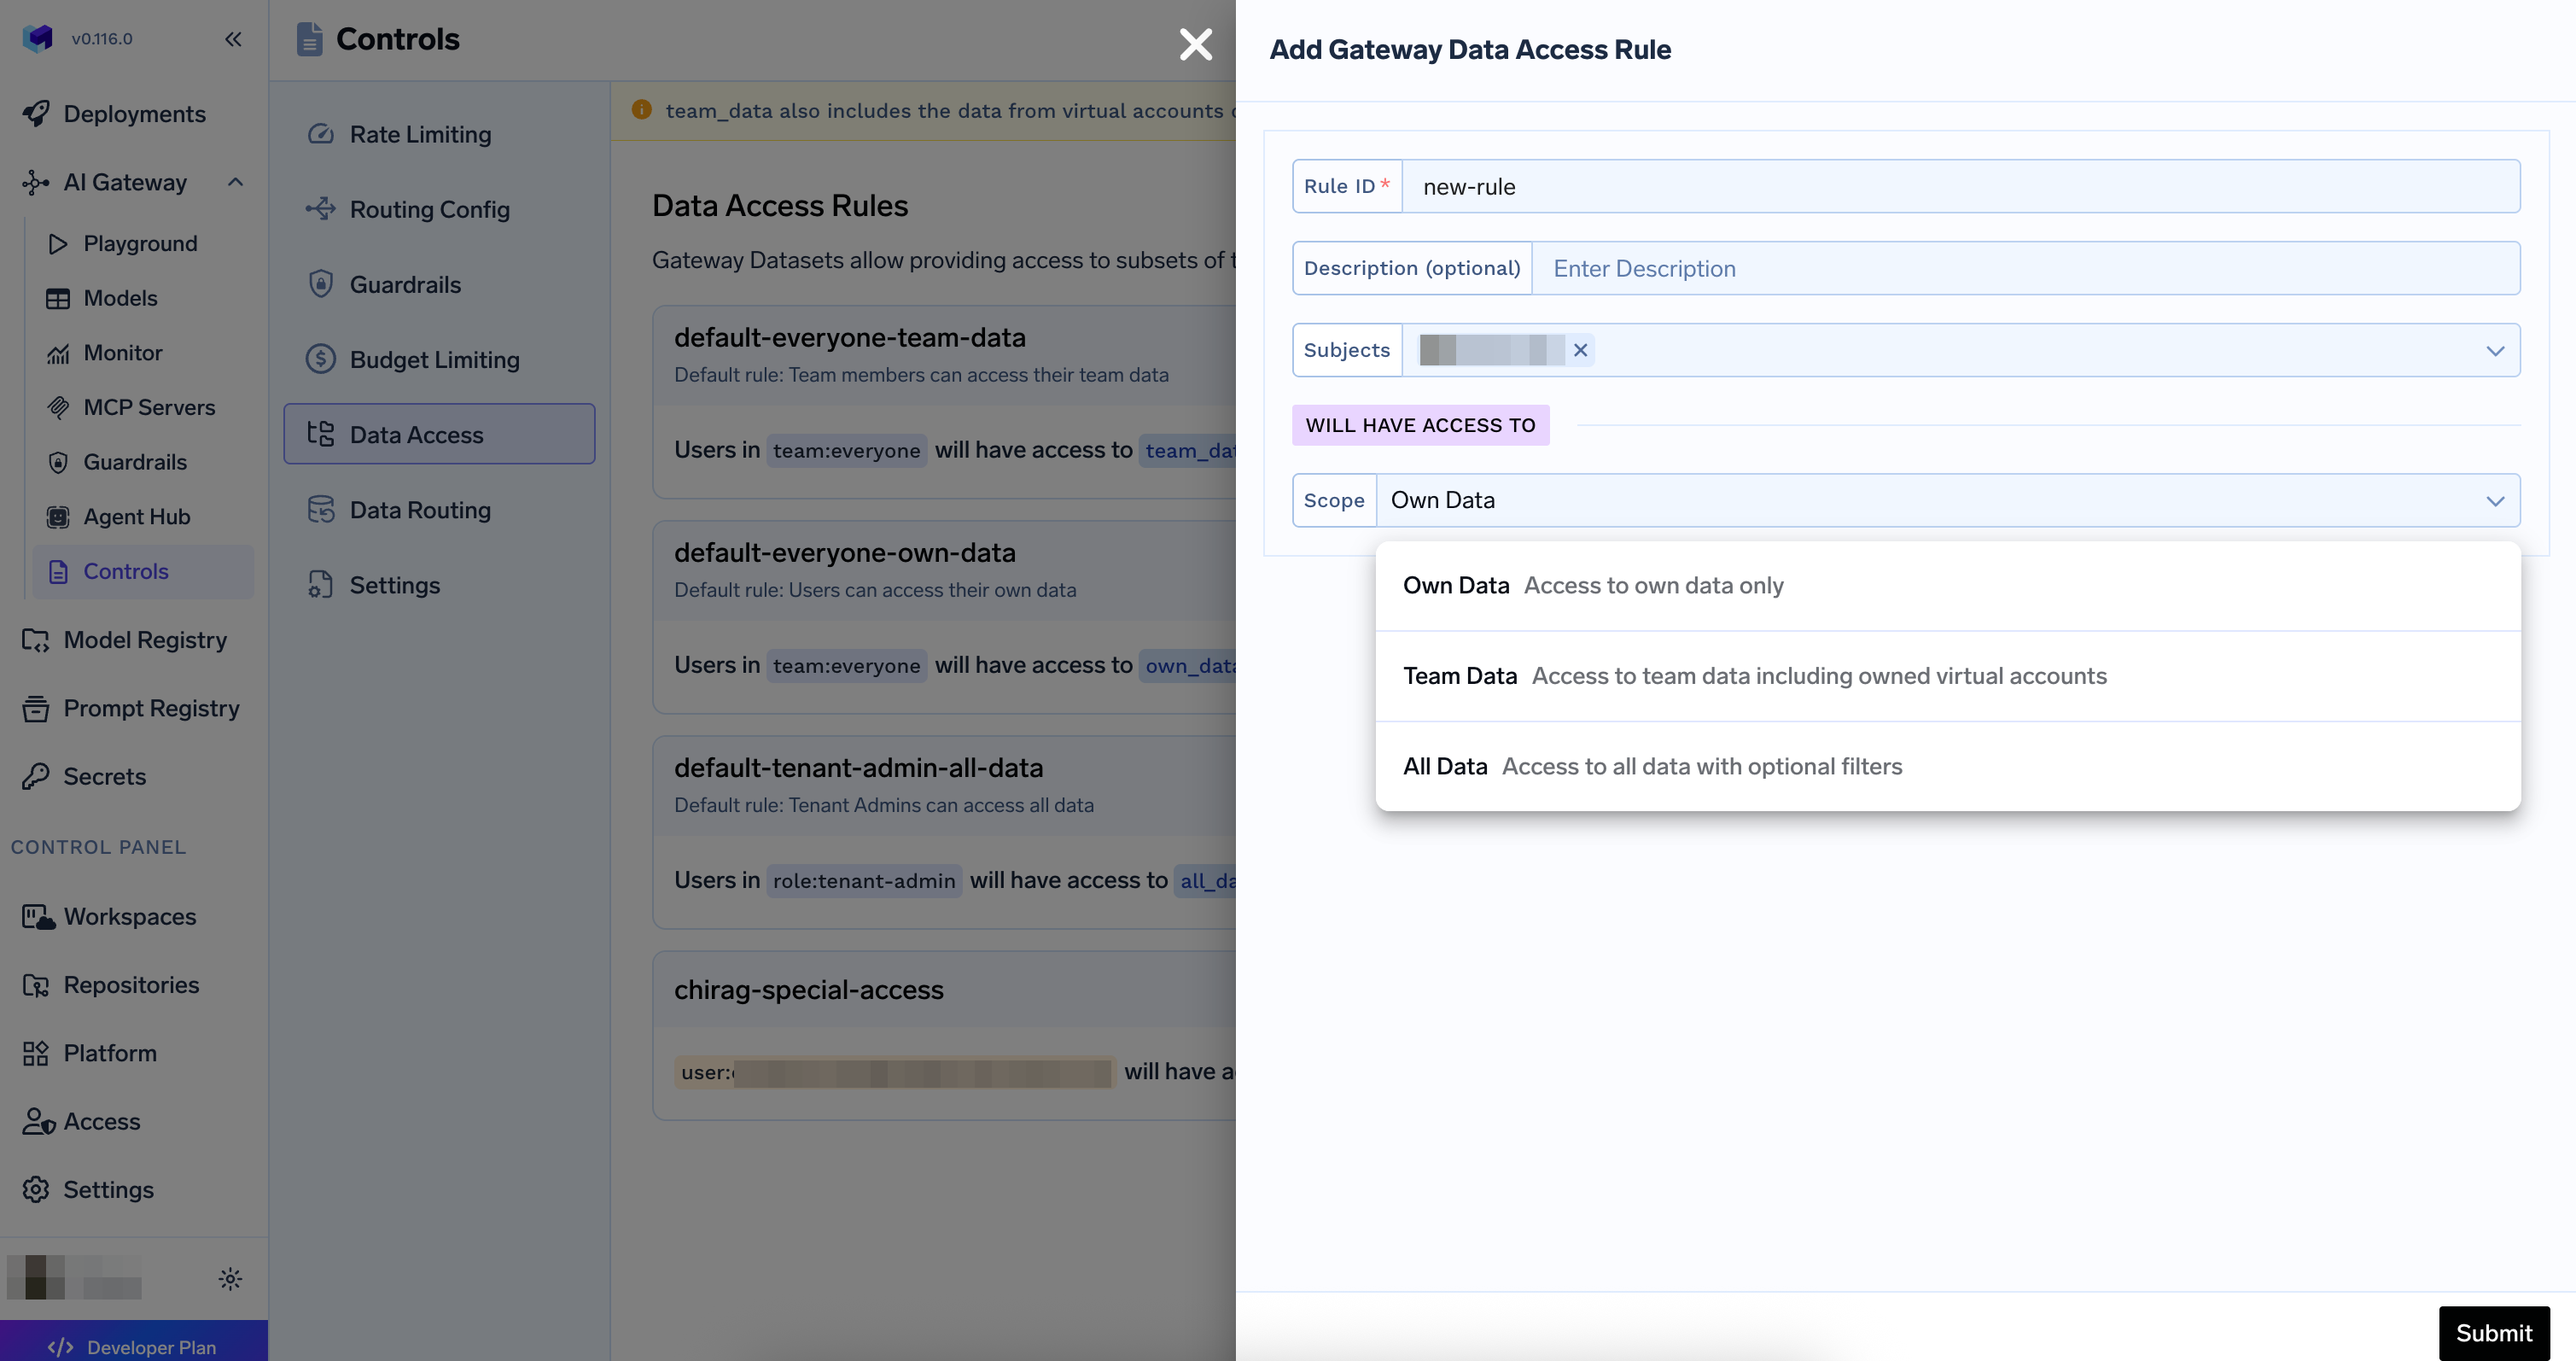Image resolution: width=2576 pixels, height=1361 pixels.
Task: Click the Budget Limiting dollar icon
Action: point(320,359)
